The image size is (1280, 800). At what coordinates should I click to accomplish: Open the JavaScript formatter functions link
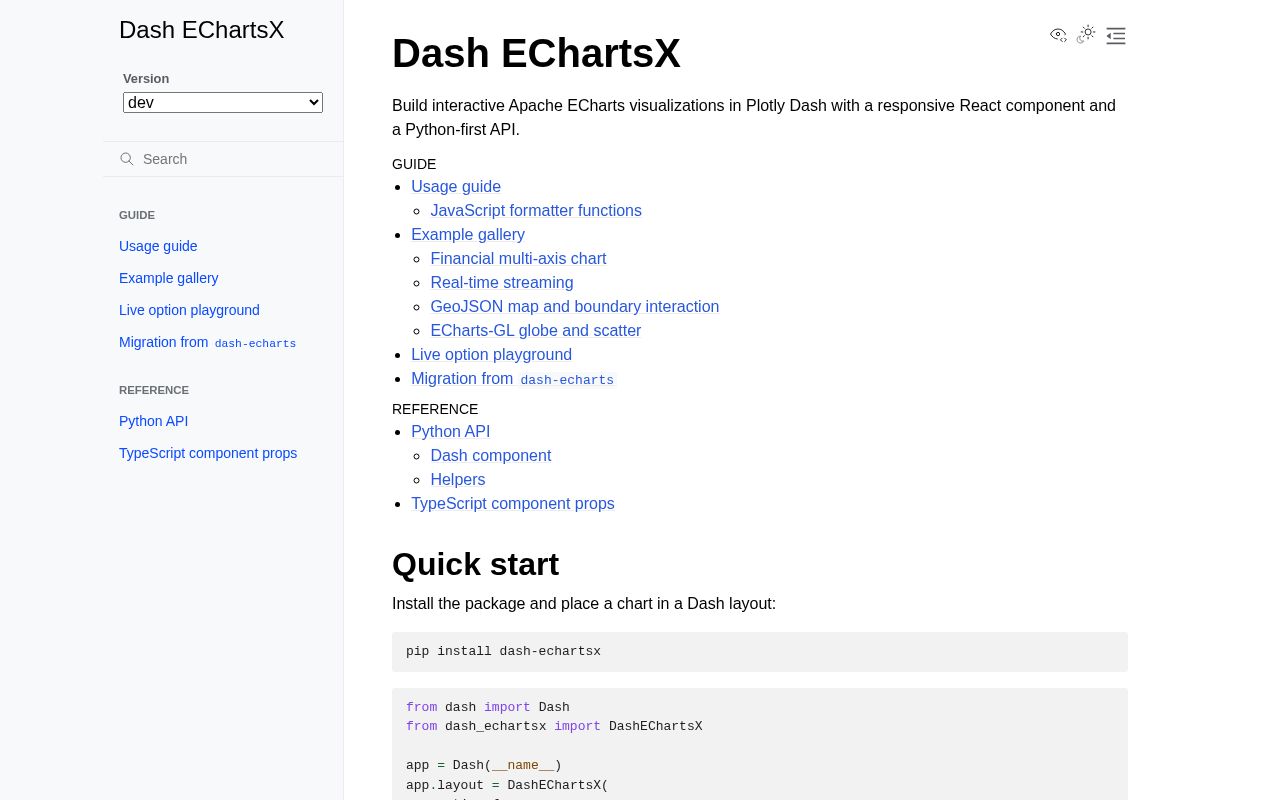[x=536, y=211]
